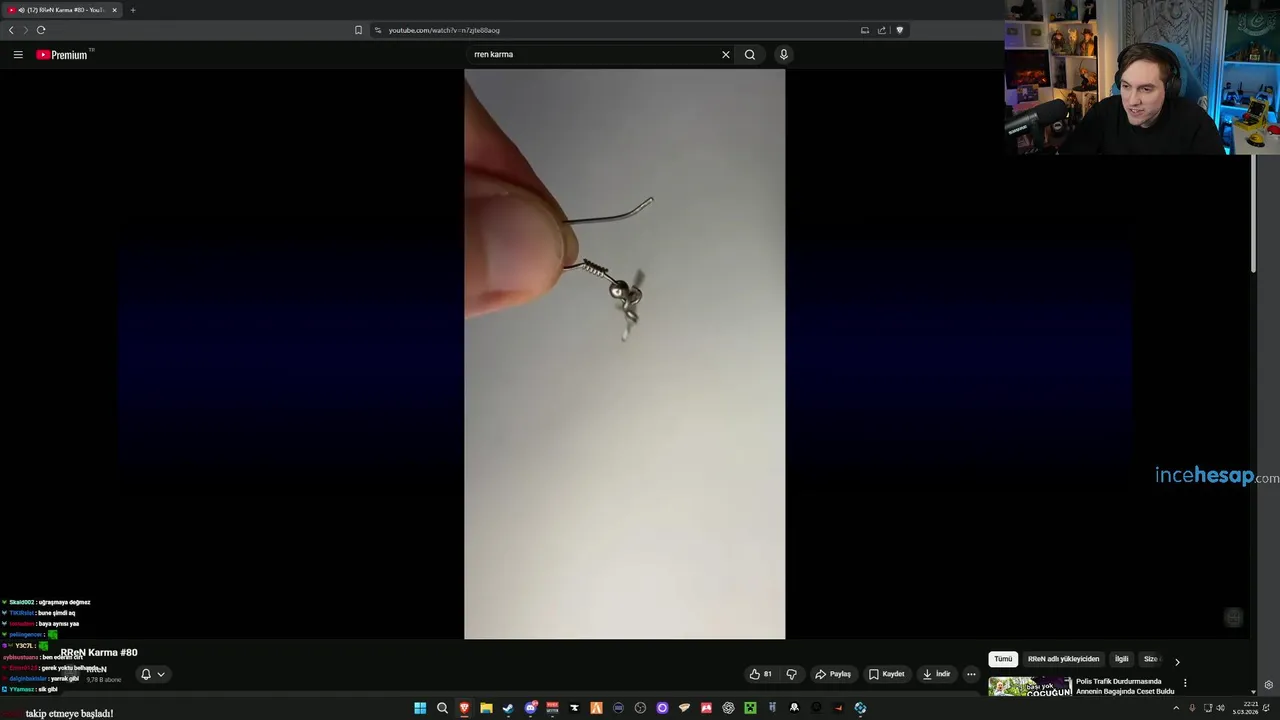Open the Polis Trafik video thumbnail
Image resolution: width=1280 pixels, height=720 pixels.
point(1030,686)
